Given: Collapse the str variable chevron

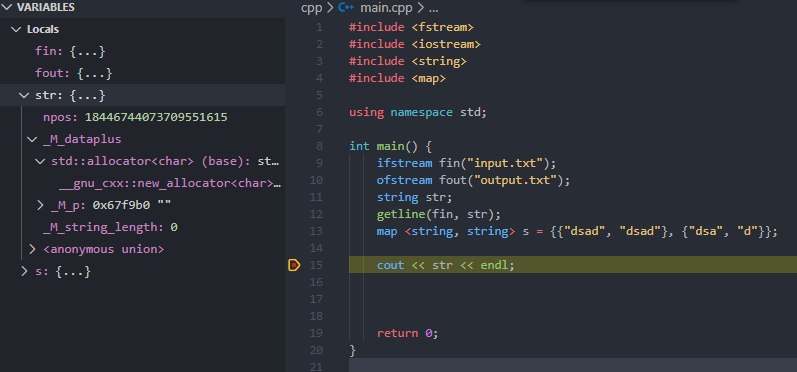Looking at the screenshot, I should [23, 95].
